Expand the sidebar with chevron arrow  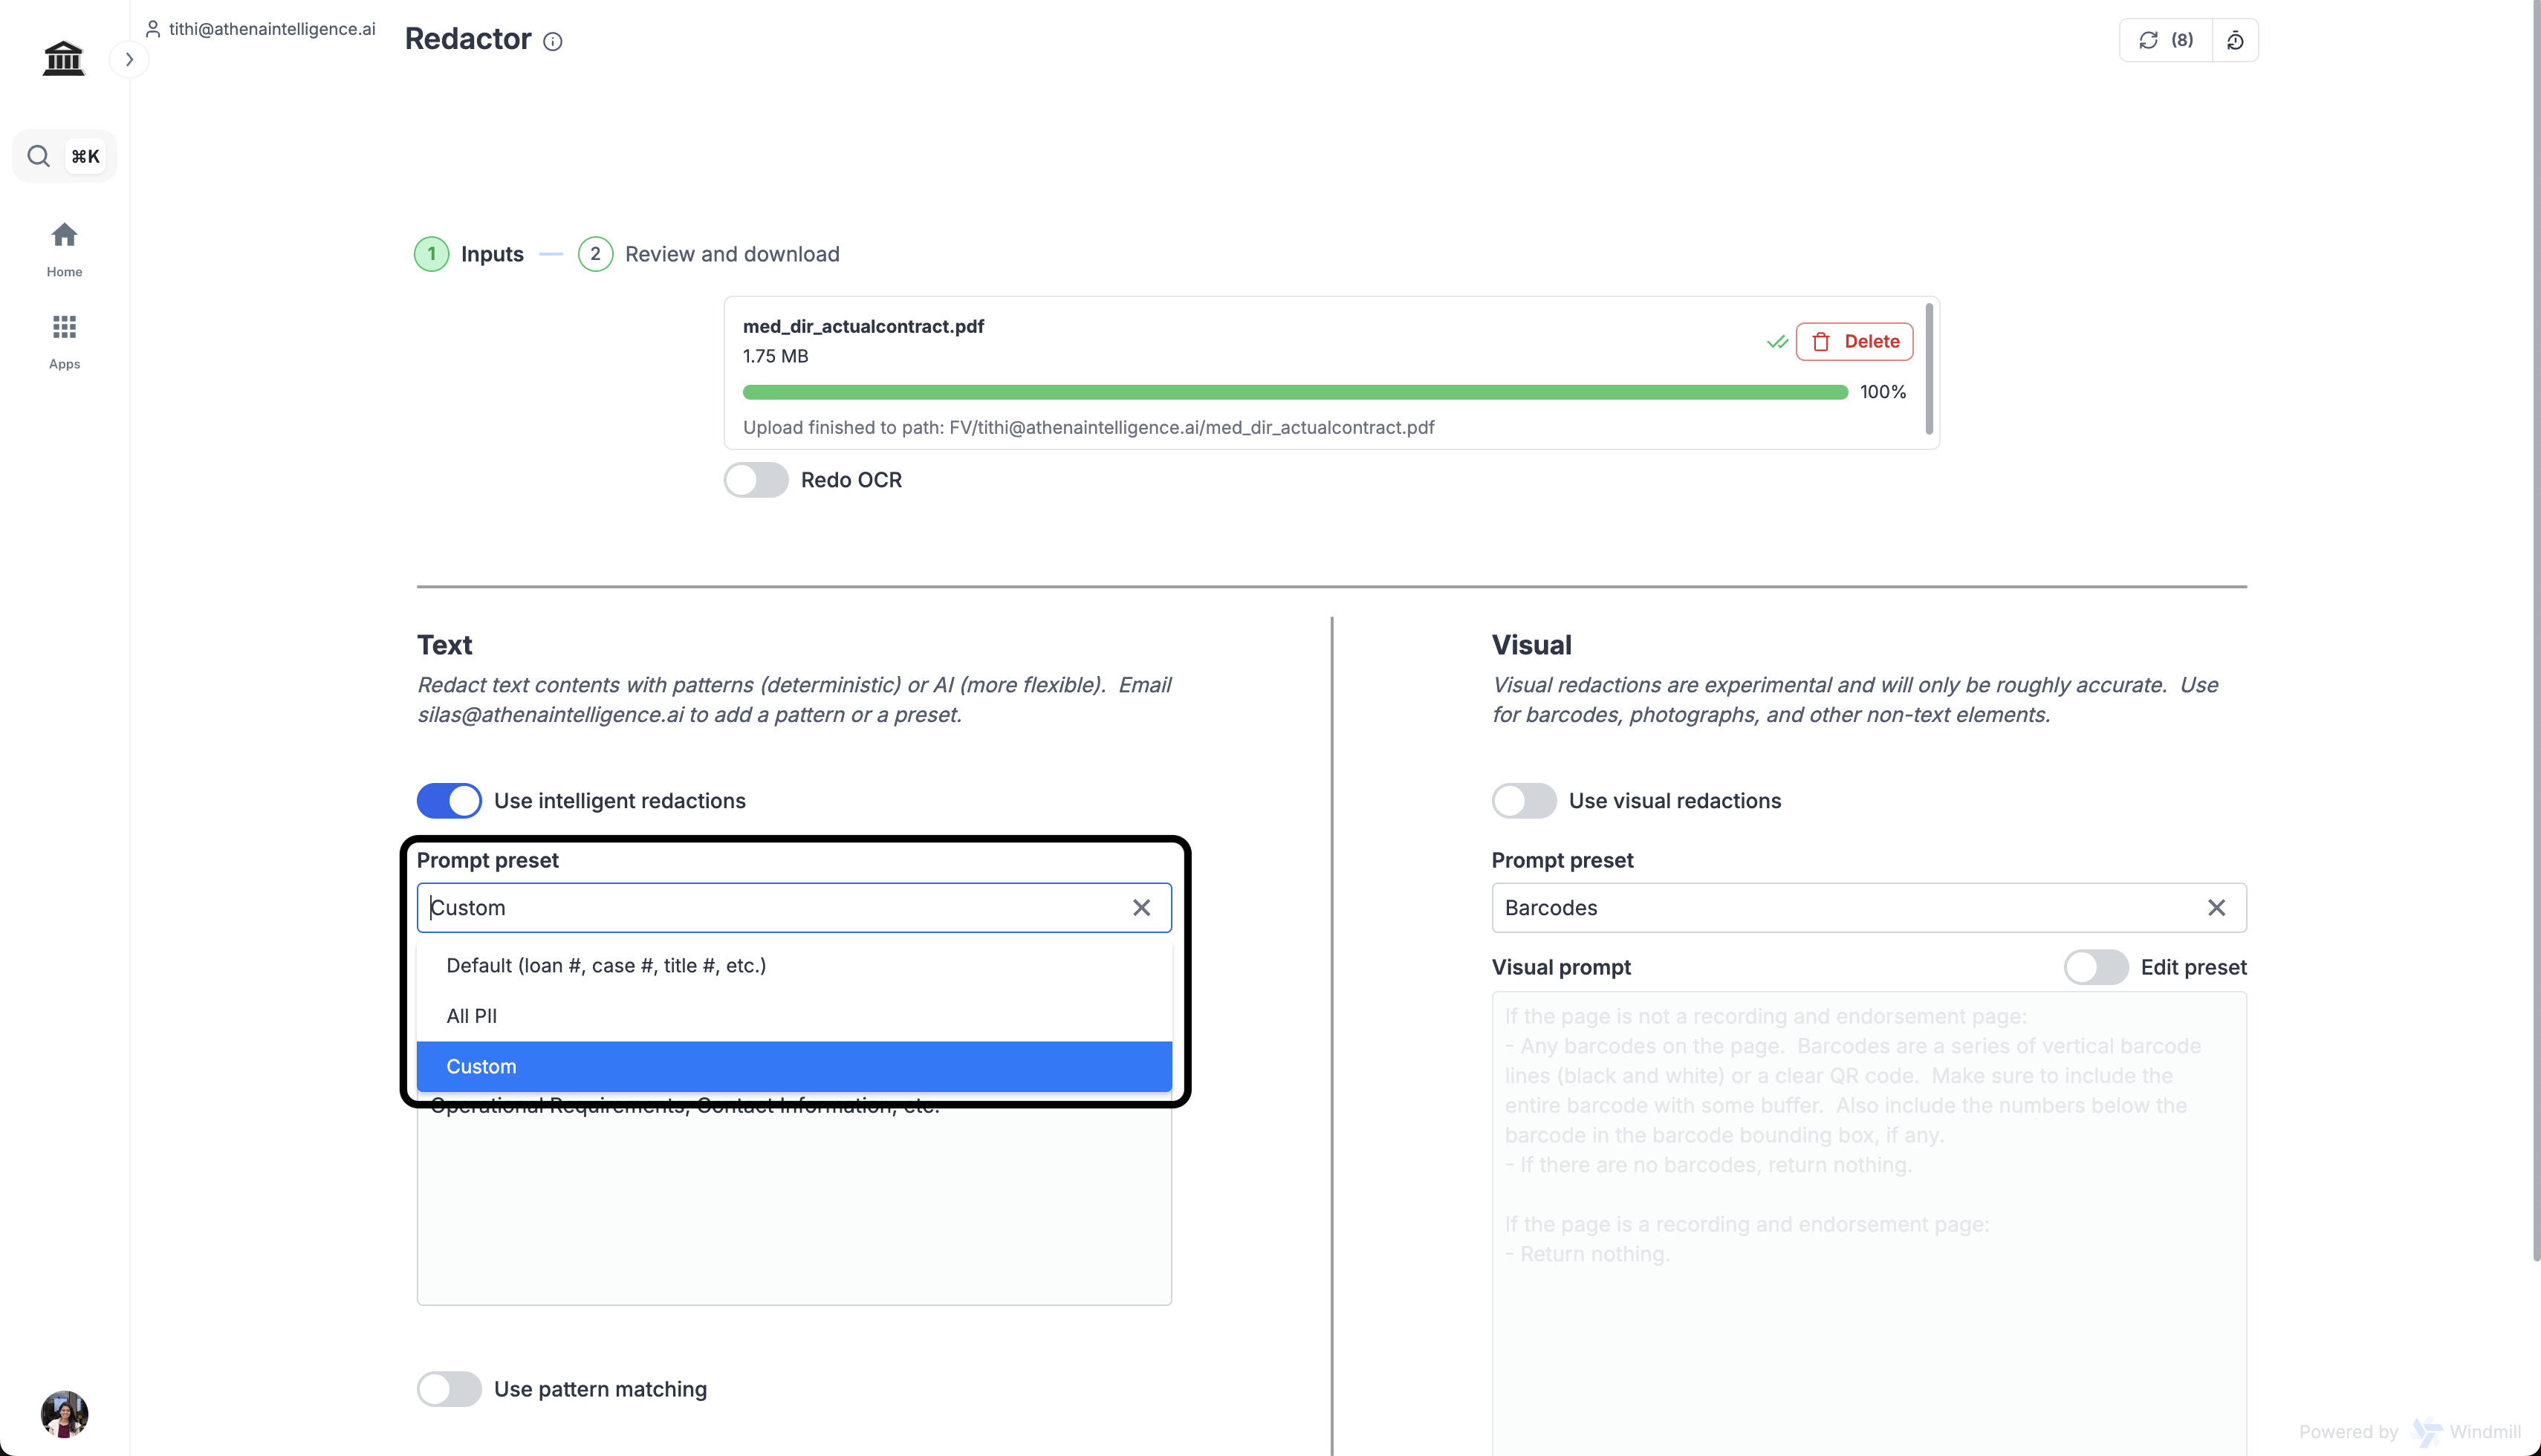(x=129, y=59)
